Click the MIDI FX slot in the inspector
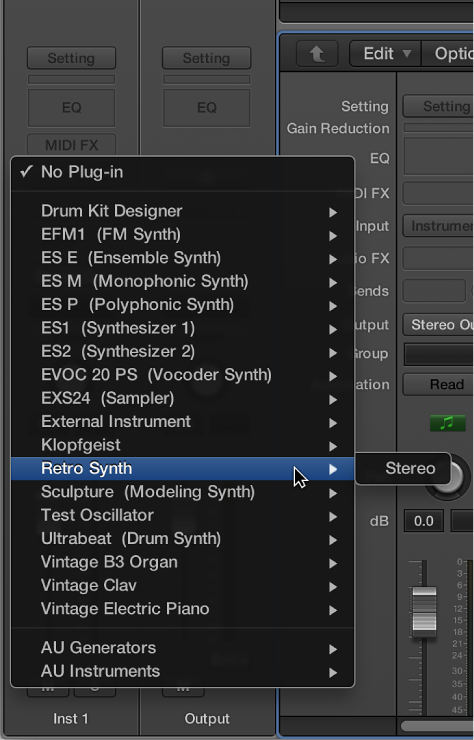Viewport: 474px width, 740px height. tap(438, 193)
